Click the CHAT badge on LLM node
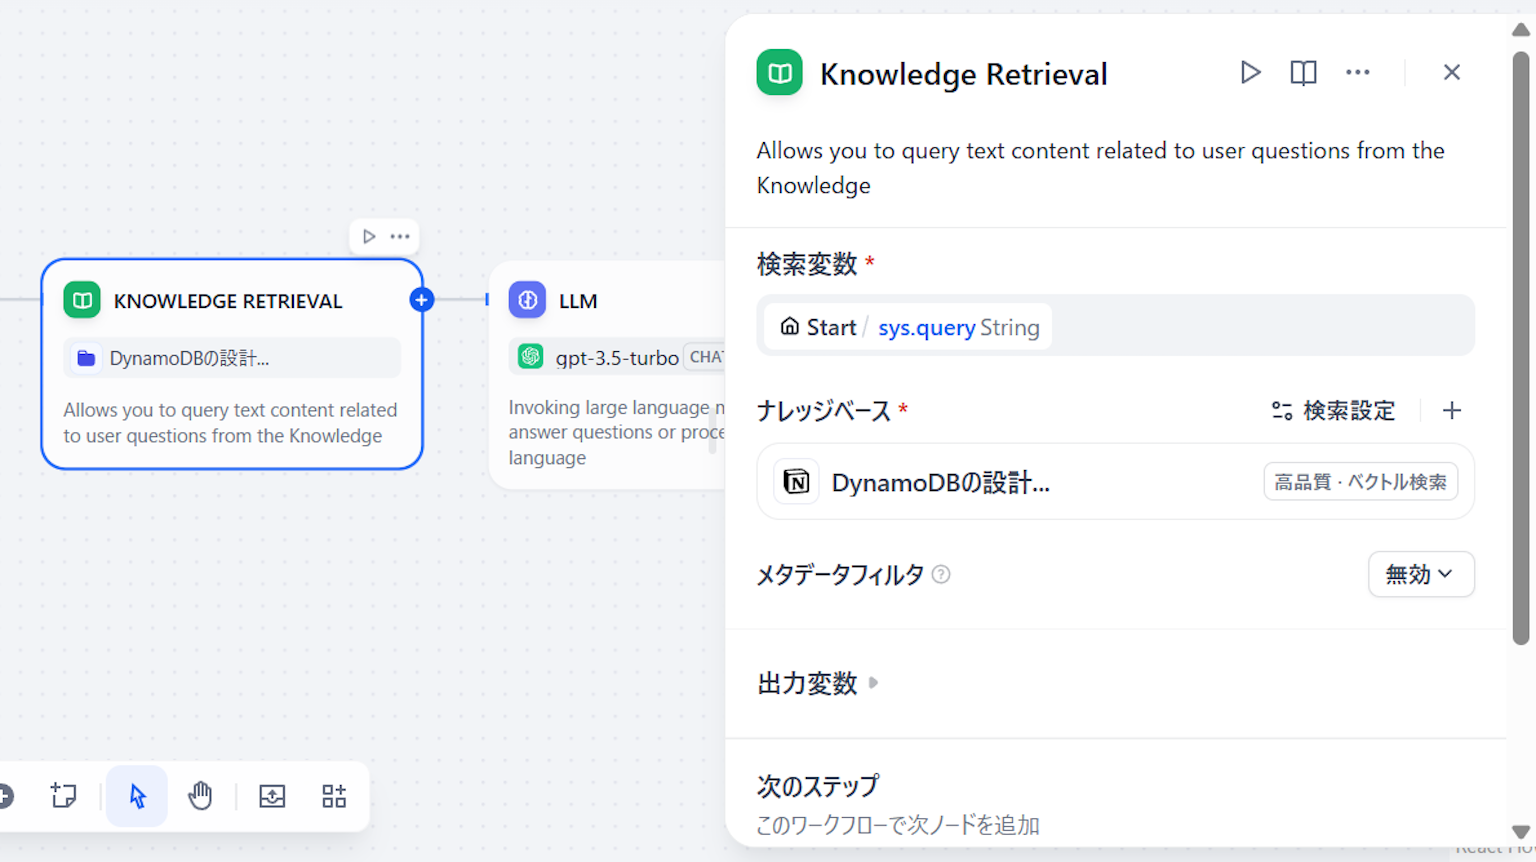 pos(705,357)
